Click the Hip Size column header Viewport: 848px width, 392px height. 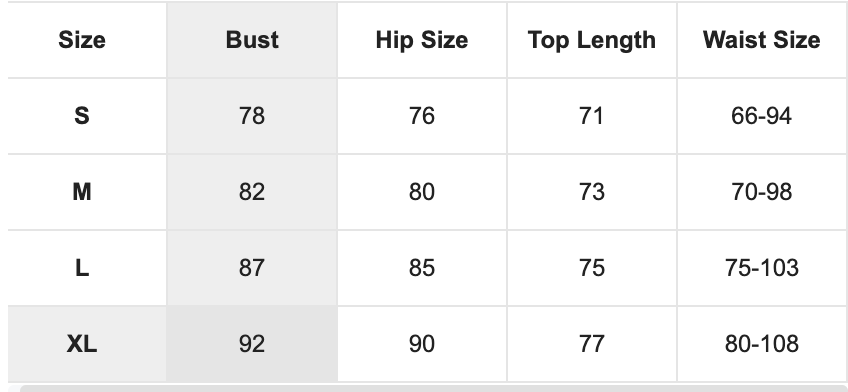(x=422, y=40)
